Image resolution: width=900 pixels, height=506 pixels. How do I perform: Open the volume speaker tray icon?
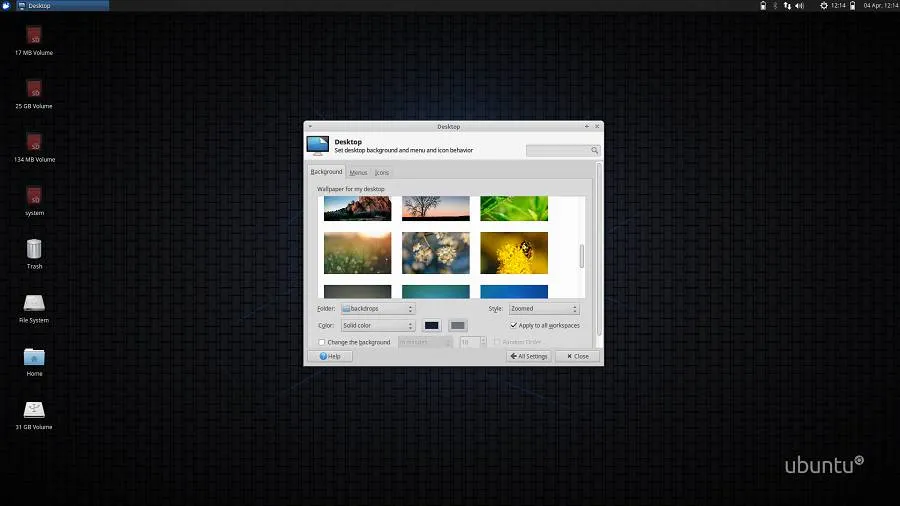coord(802,6)
